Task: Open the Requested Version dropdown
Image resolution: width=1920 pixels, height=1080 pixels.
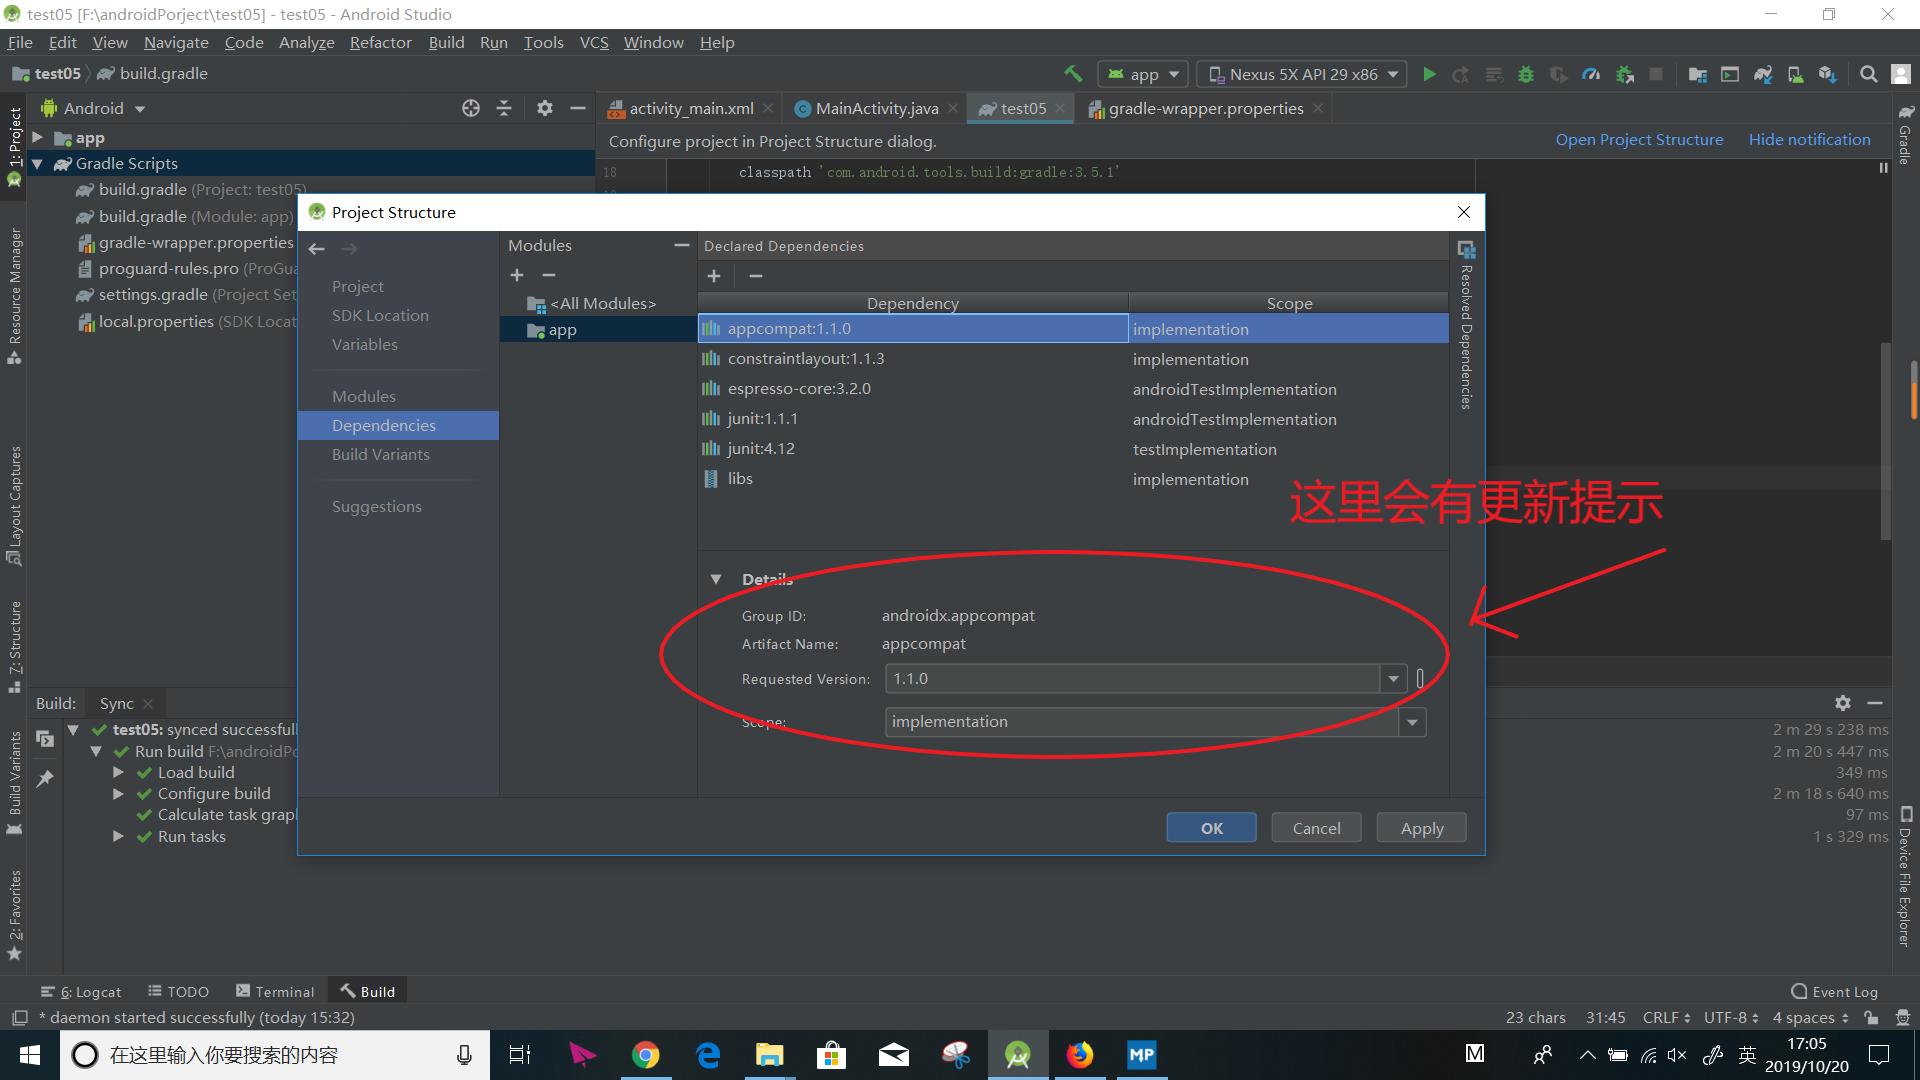Action: (1393, 679)
